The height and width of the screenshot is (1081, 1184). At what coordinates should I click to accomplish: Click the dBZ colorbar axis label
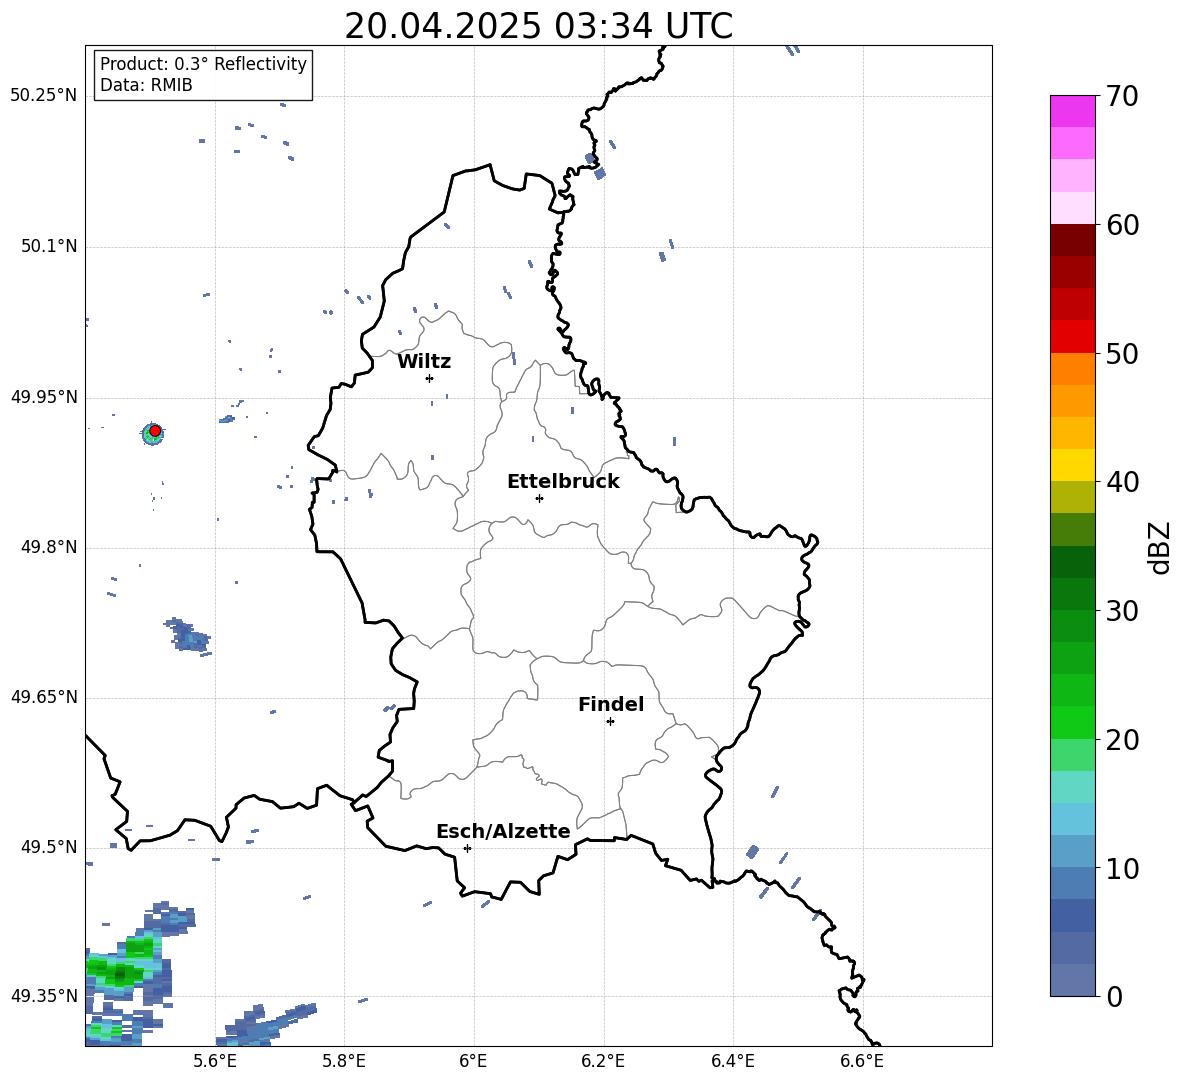pyautogui.click(x=1161, y=547)
